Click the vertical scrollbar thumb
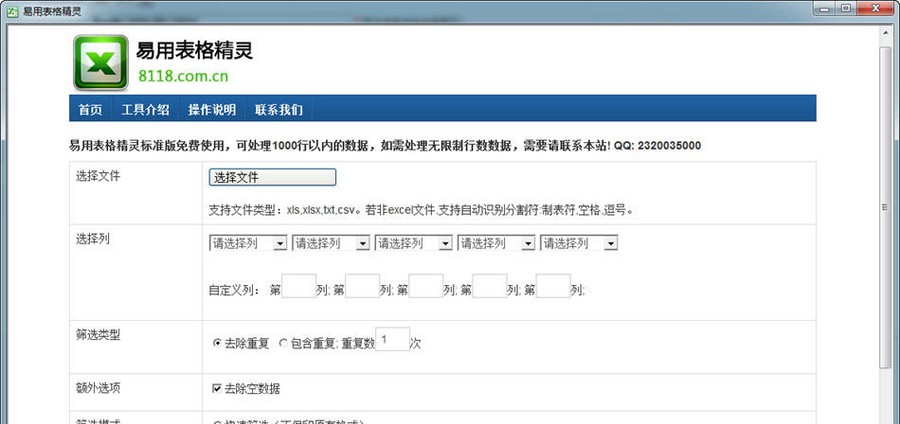 [x=885, y=208]
